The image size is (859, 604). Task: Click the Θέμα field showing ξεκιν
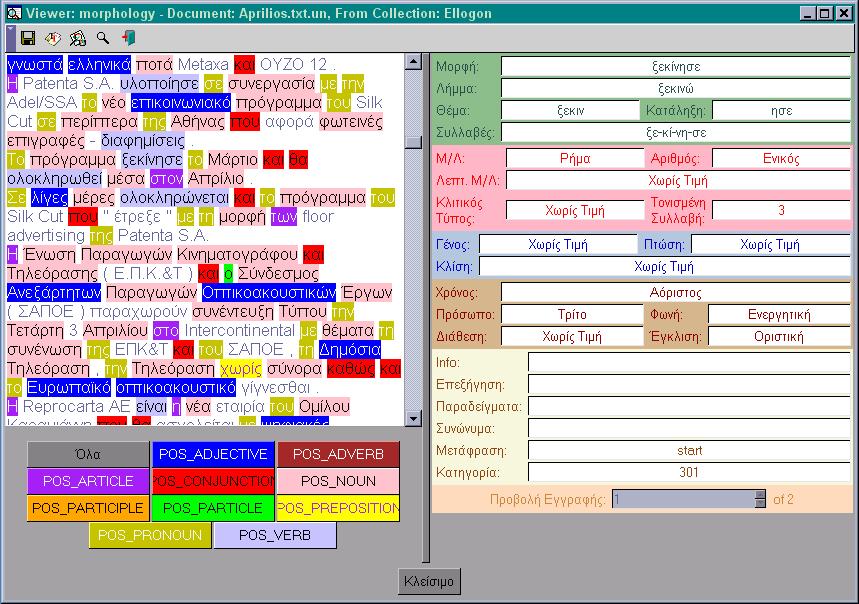[570, 111]
